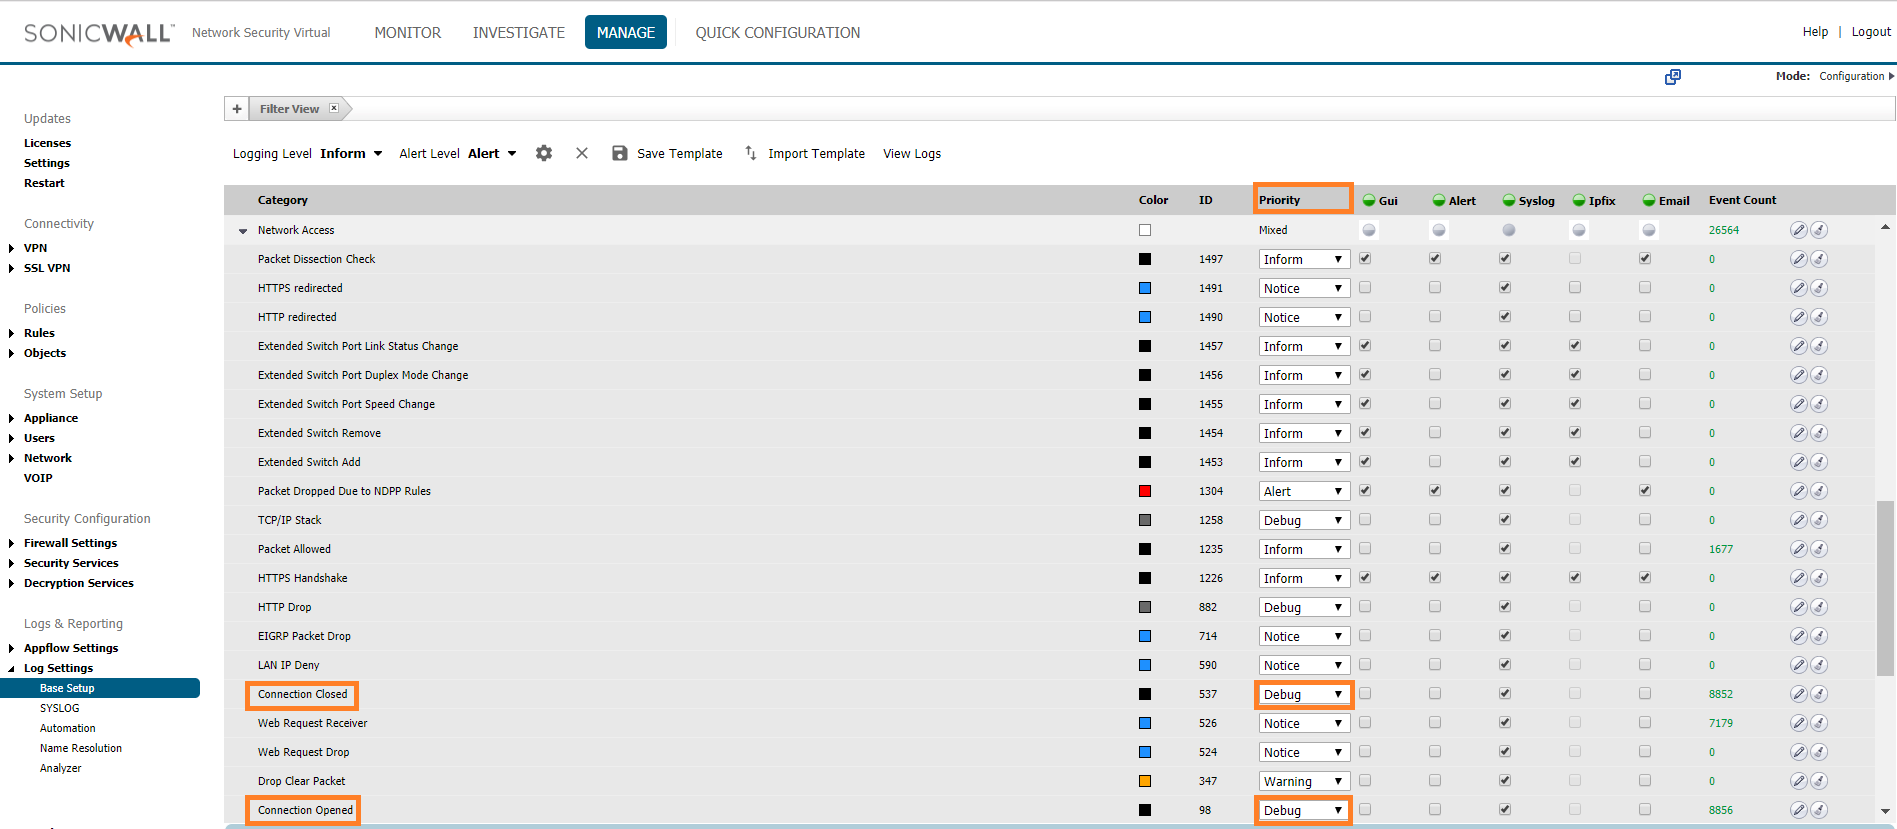Click the plus icon to add filter view
This screenshot has width=1897, height=829.
click(237, 109)
